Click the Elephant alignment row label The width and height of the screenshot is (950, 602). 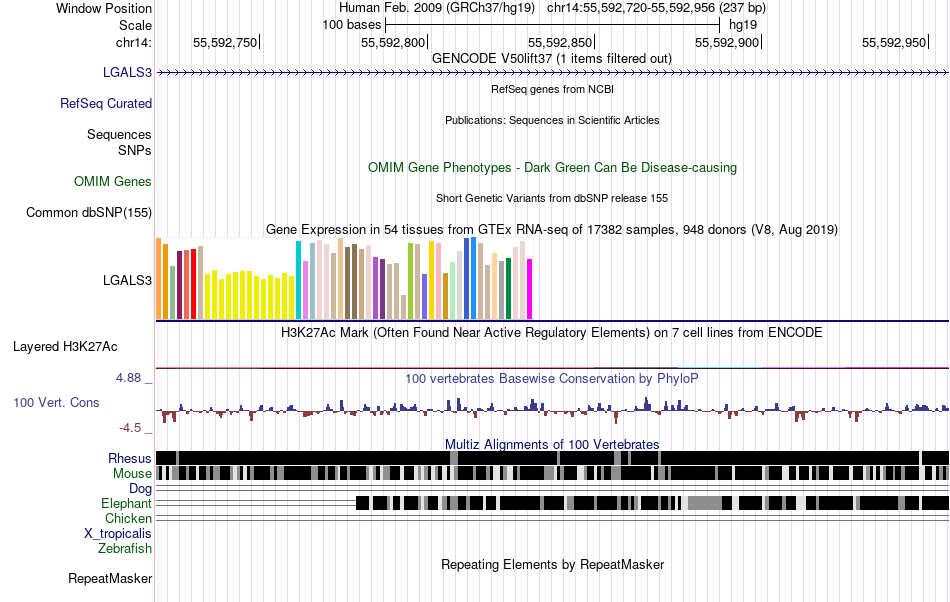pyautogui.click(x=127, y=504)
